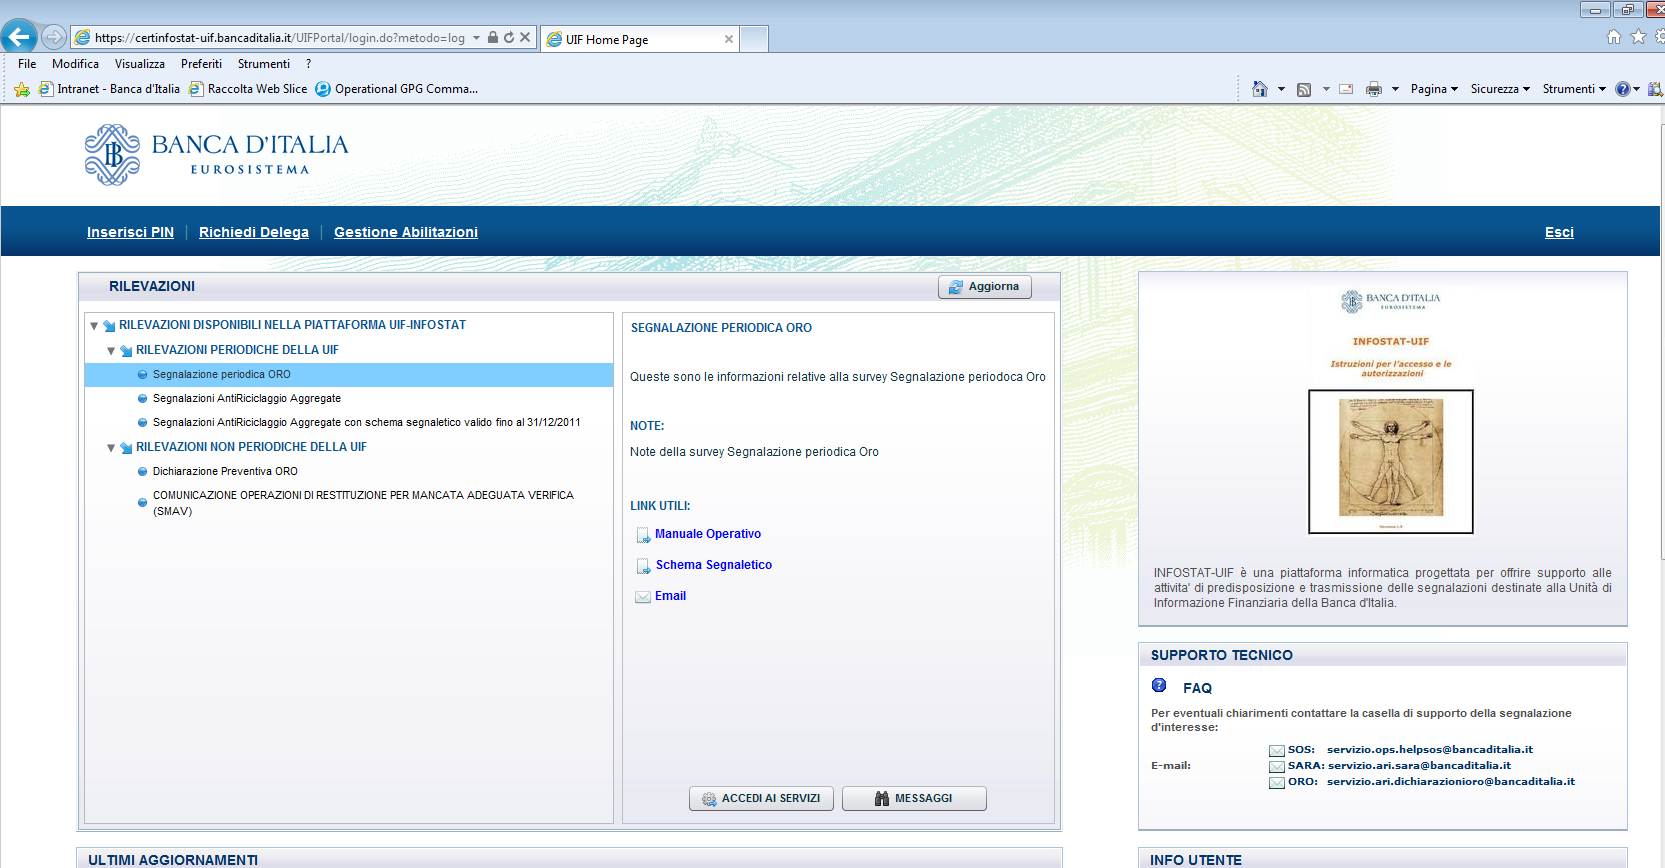This screenshot has height=868, width=1665.
Task: Refresh the page with the reload icon
Action: (x=509, y=37)
